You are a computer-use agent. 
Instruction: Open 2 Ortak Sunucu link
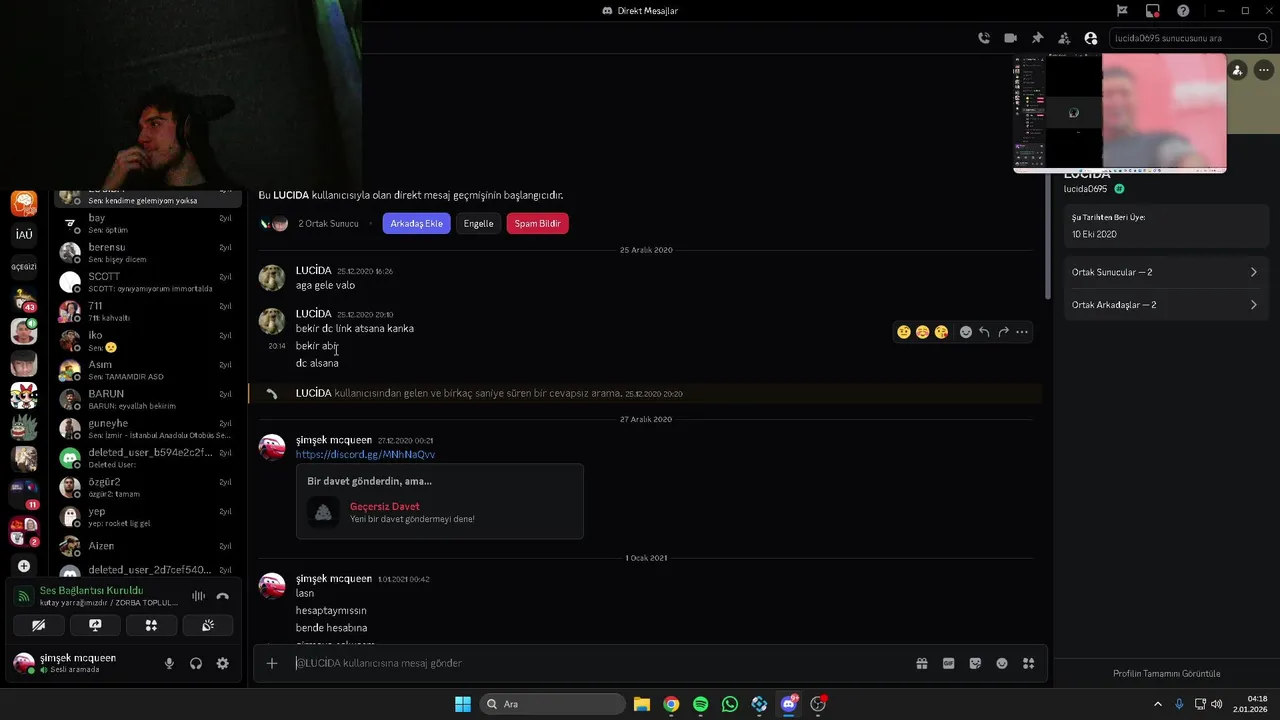click(328, 224)
